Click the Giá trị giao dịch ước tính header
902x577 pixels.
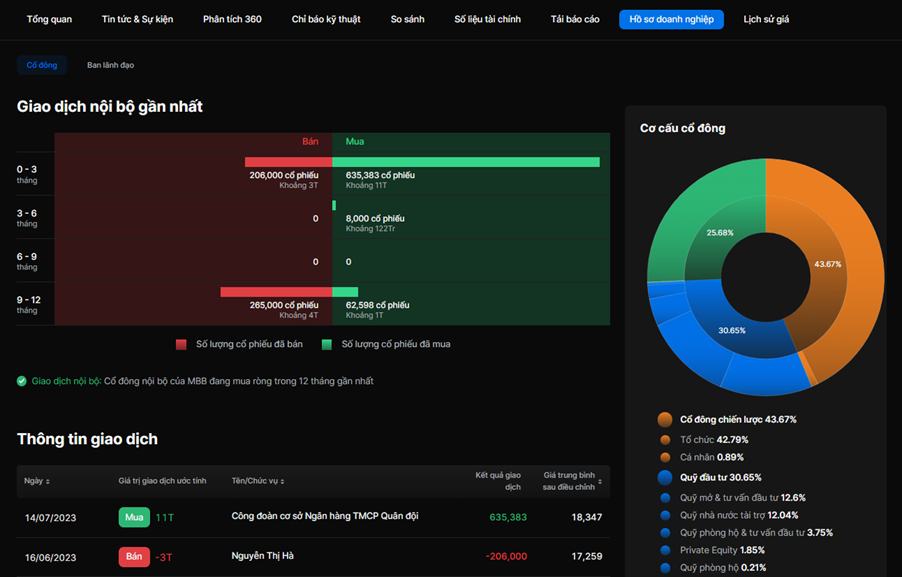pyautogui.click(x=162, y=481)
